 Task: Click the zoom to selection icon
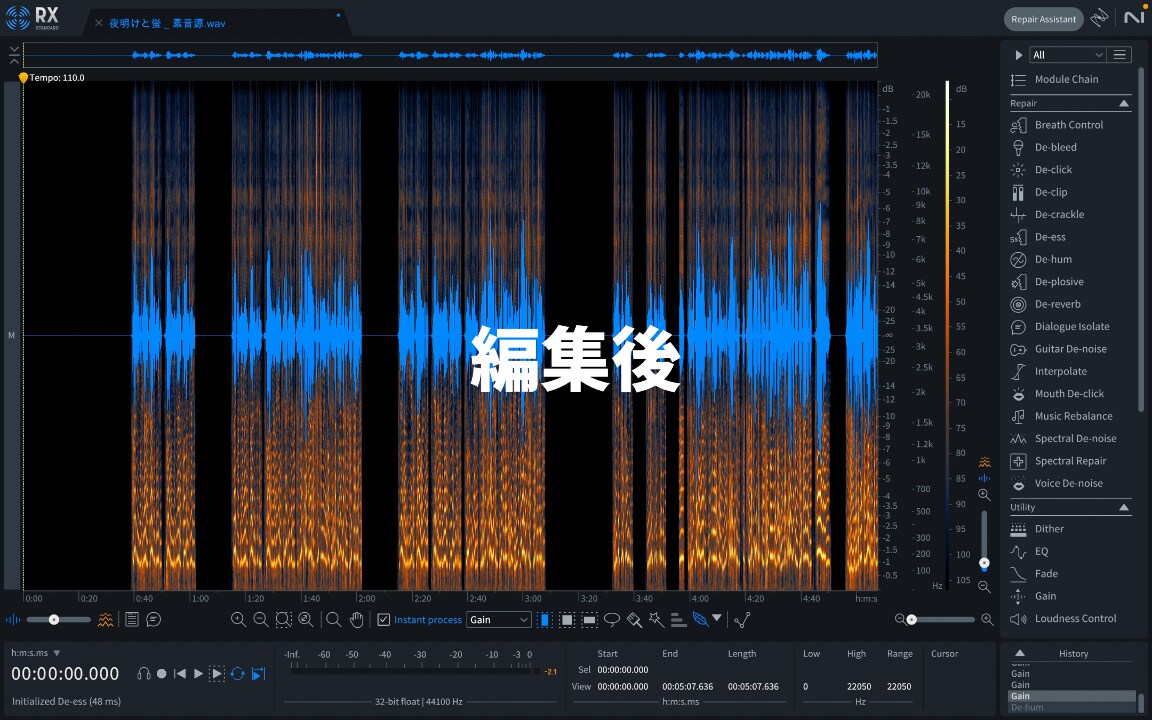click(284, 620)
